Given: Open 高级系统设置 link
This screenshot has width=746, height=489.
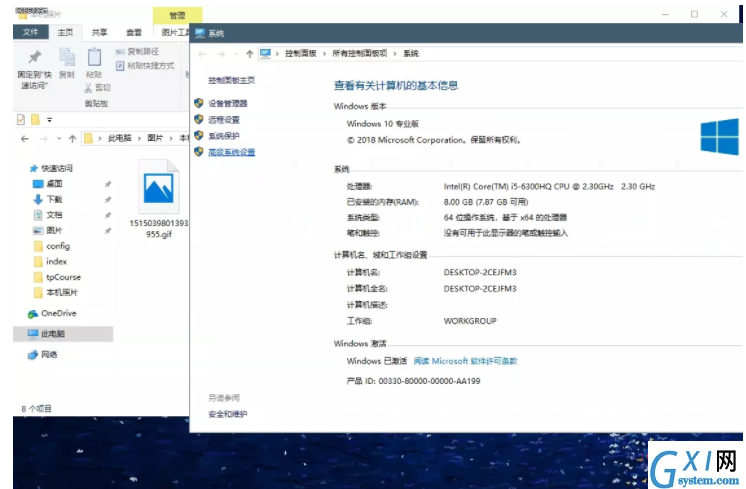Looking at the screenshot, I should click(232, 152).
